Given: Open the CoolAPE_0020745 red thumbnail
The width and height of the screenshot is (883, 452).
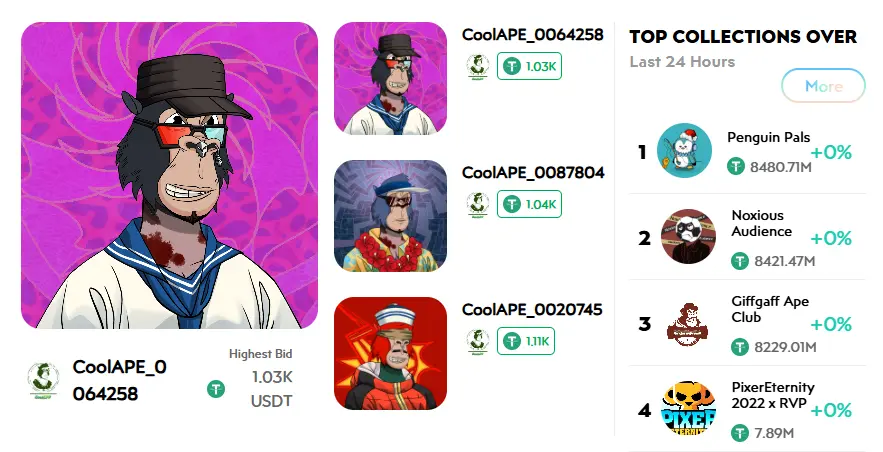Looking at the screenshot, I should coord(390,353).
